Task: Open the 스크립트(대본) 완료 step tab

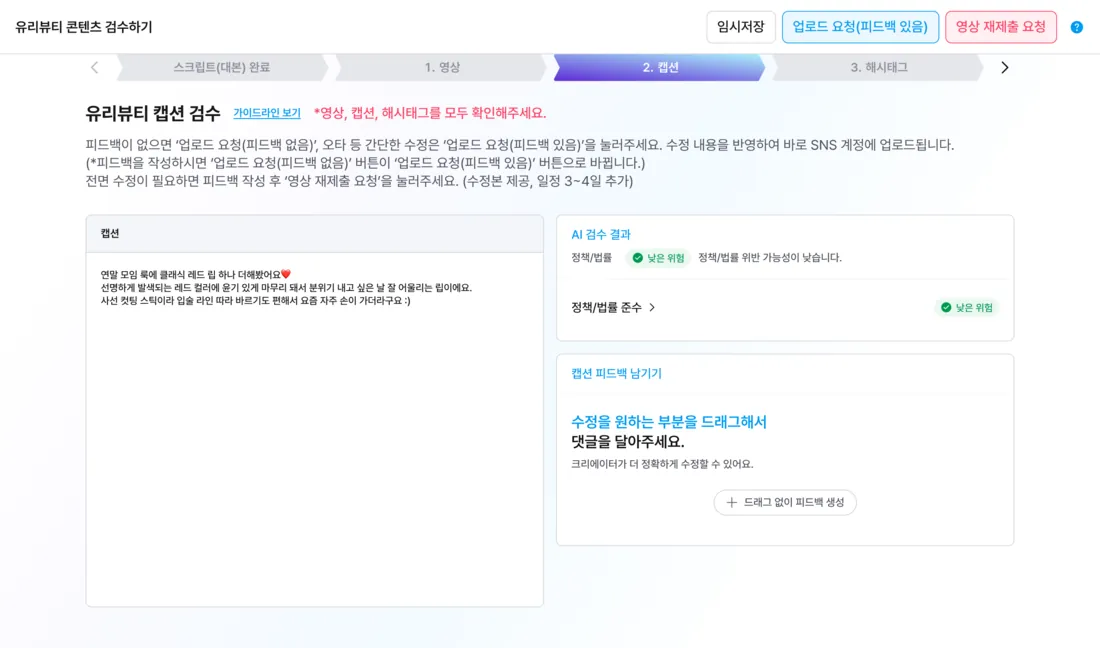Action: pyautogui.click(x=222, y=67)
